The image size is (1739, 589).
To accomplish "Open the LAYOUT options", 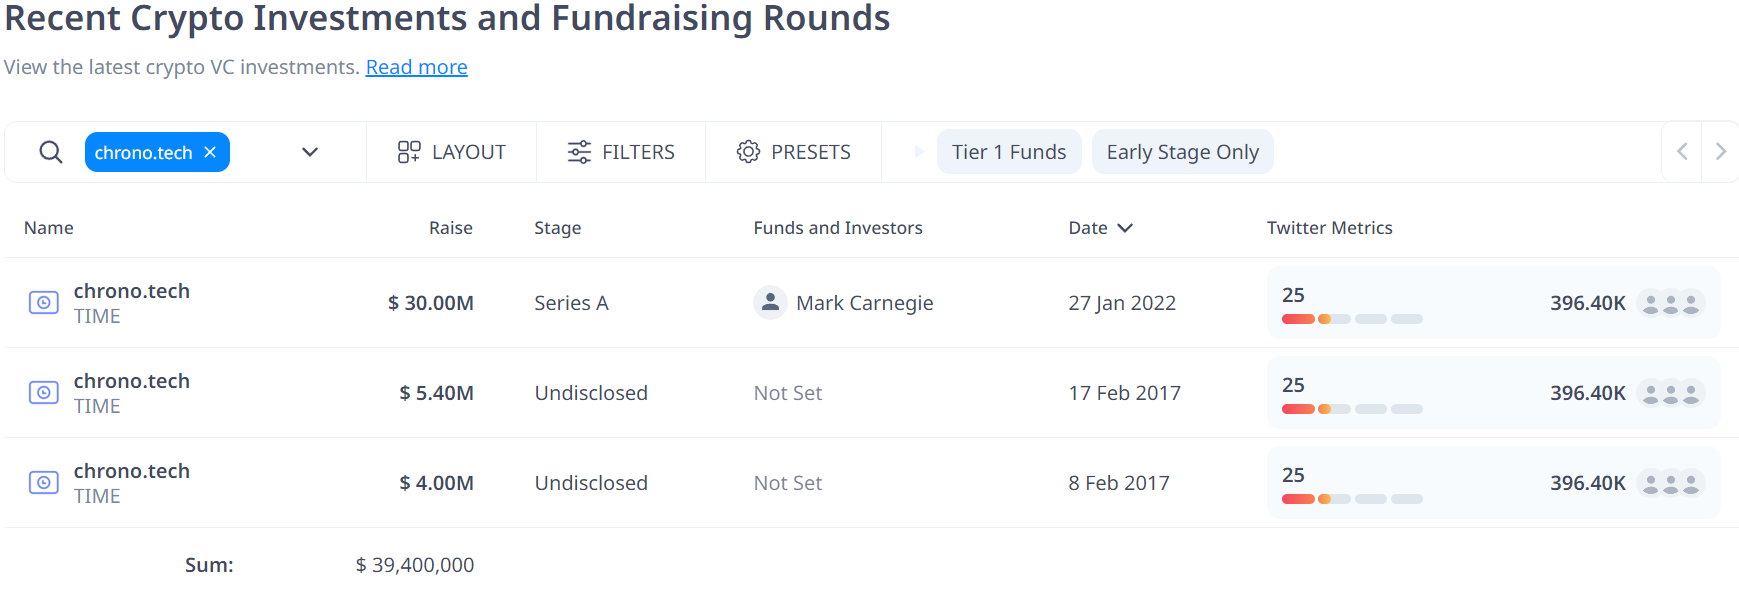I will pyautogui.click(x=451, y=152).
